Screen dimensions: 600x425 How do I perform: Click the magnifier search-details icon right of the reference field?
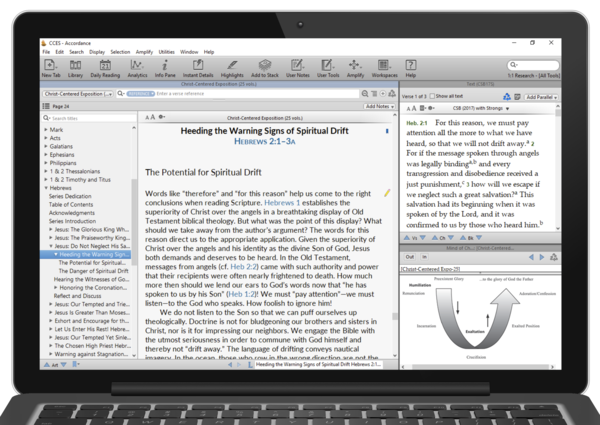(x=365, y=94)
